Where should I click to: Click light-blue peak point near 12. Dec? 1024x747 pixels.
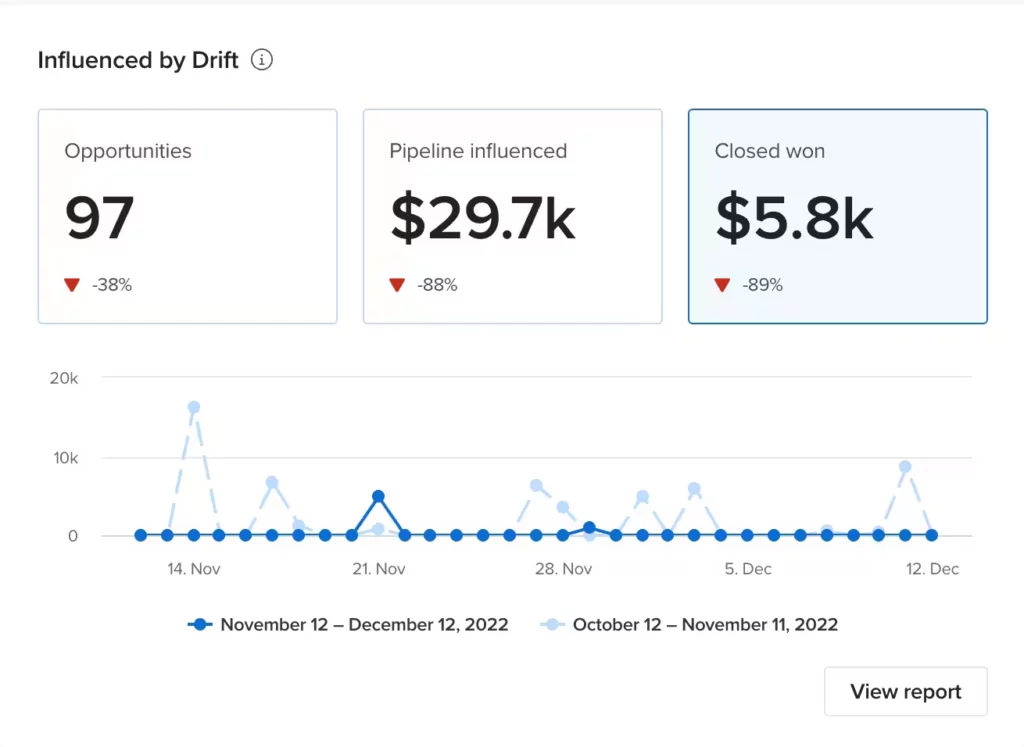905,467
